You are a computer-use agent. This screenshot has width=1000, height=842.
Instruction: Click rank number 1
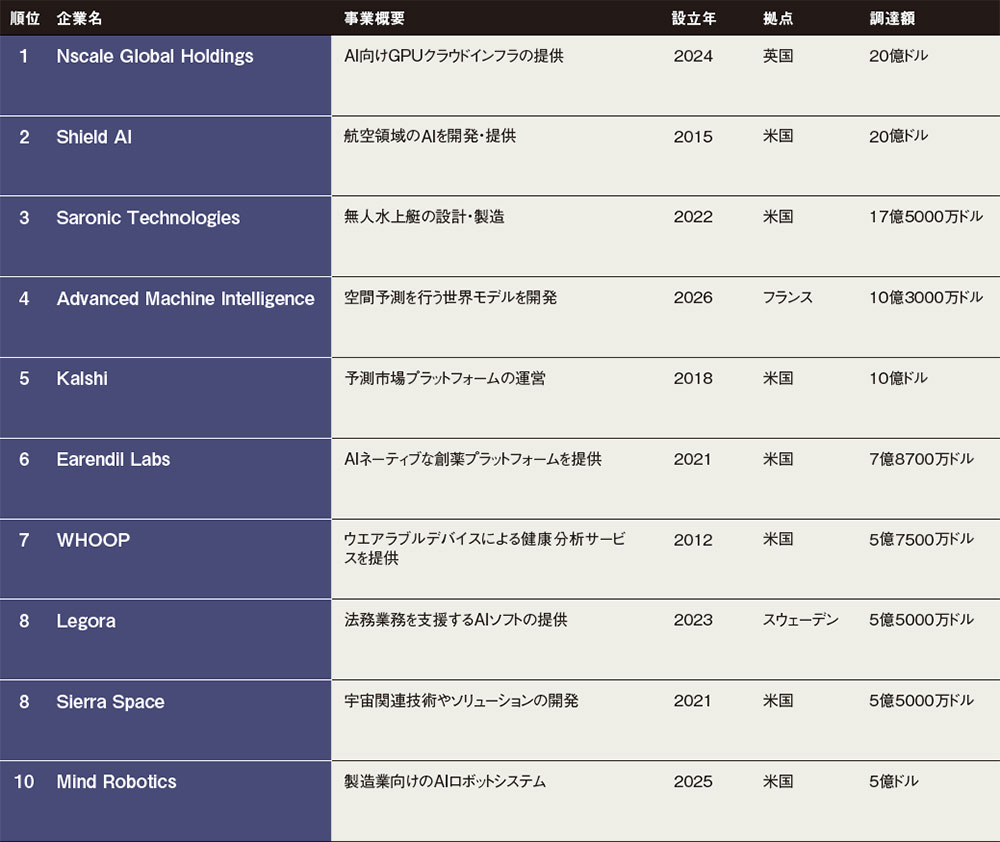pyautogui.click(x=24, y=57)
